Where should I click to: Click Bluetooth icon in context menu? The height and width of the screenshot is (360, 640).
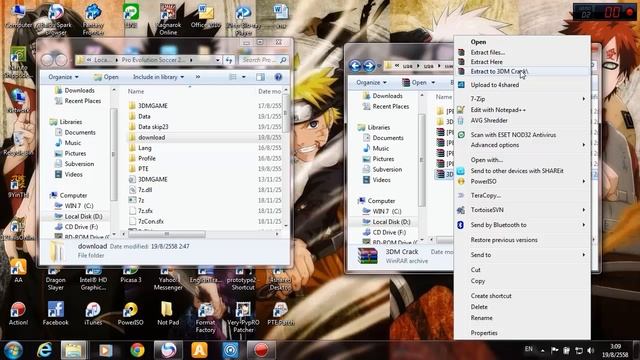461,225
